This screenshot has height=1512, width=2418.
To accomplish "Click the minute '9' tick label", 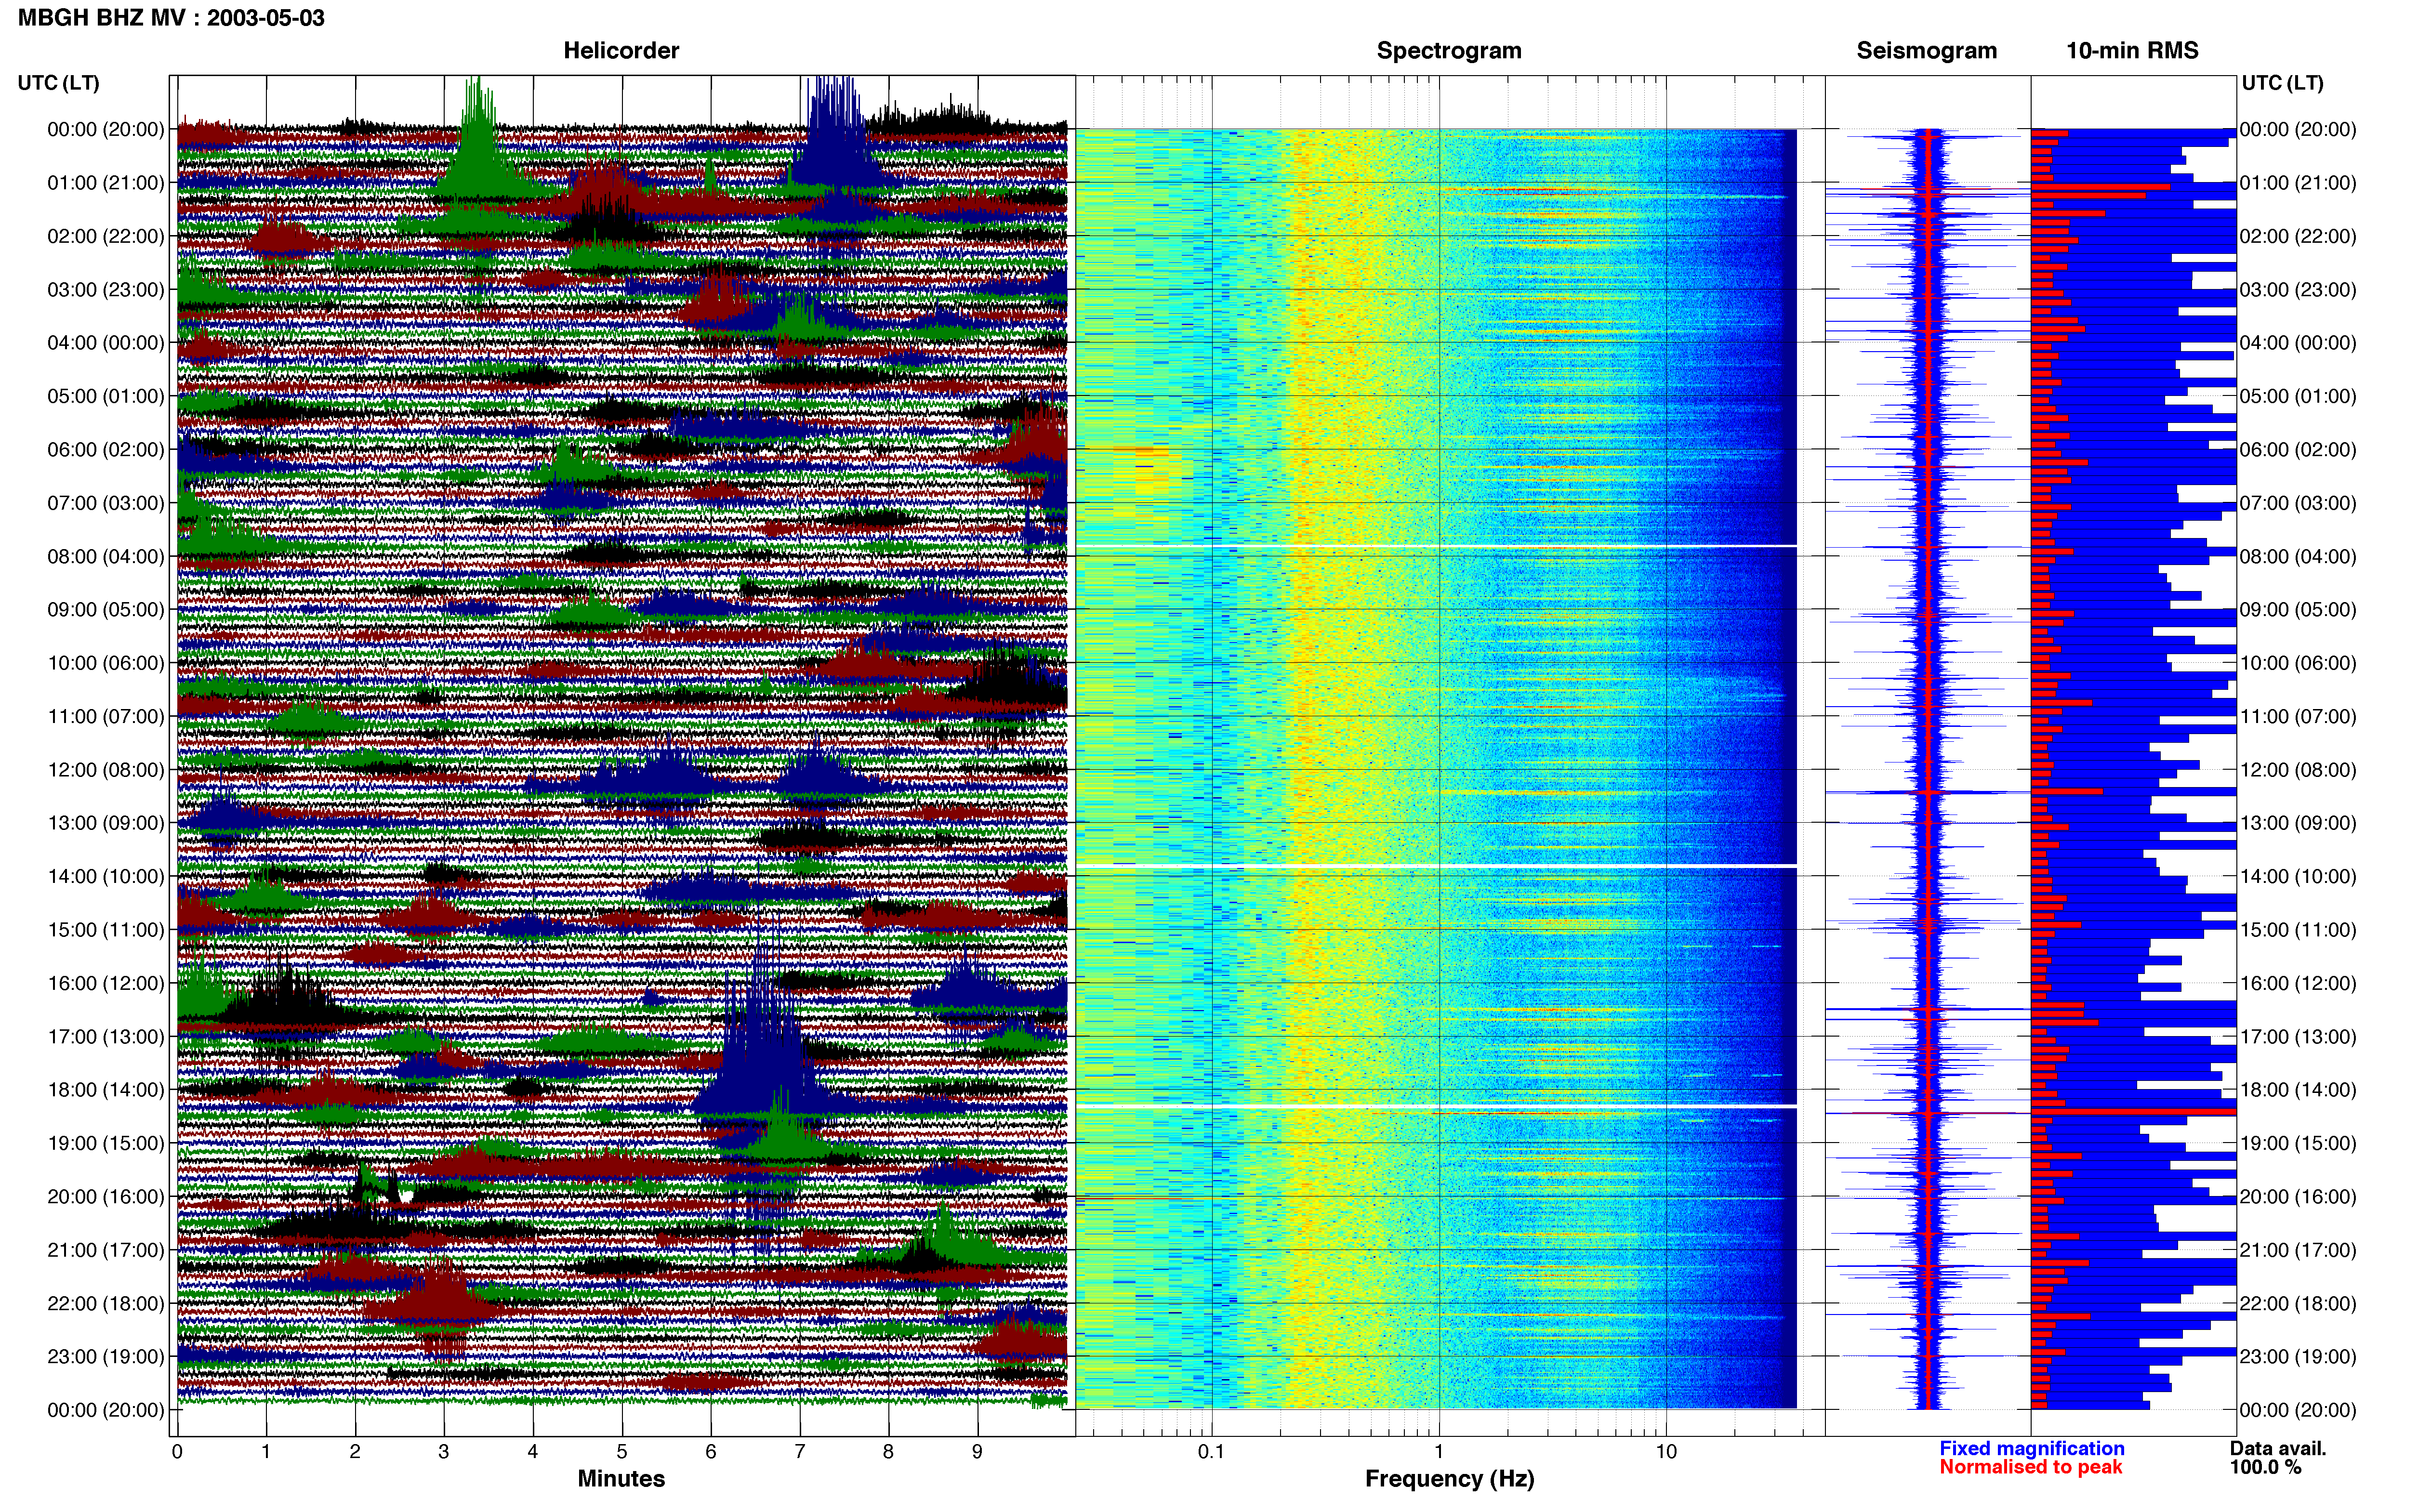I will point(977,1452).
